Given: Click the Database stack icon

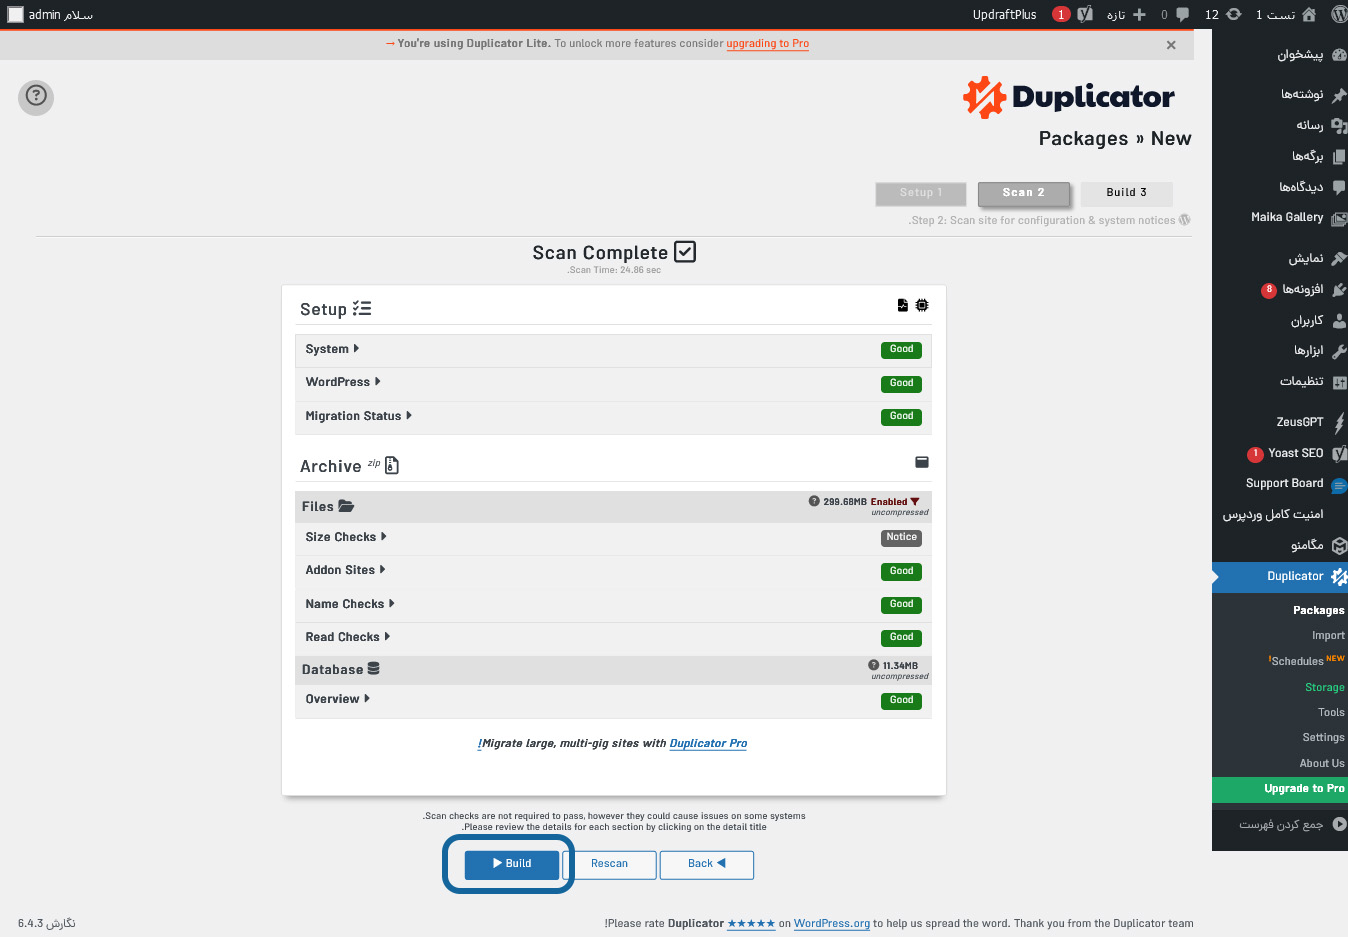Looking at the screenshot, I should pyautogui.click(x=373, y=668).
